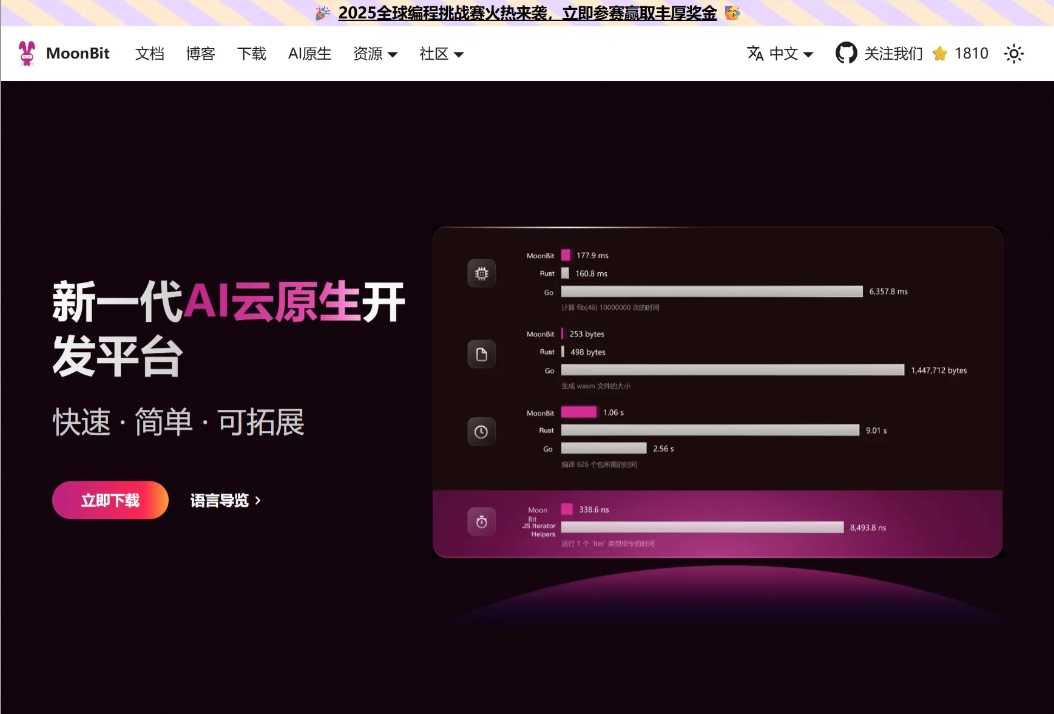Open the AI原生 nav item
The width and height of the screenshot is (1054, 714).
pyautogui.click(x=309, y=53)
